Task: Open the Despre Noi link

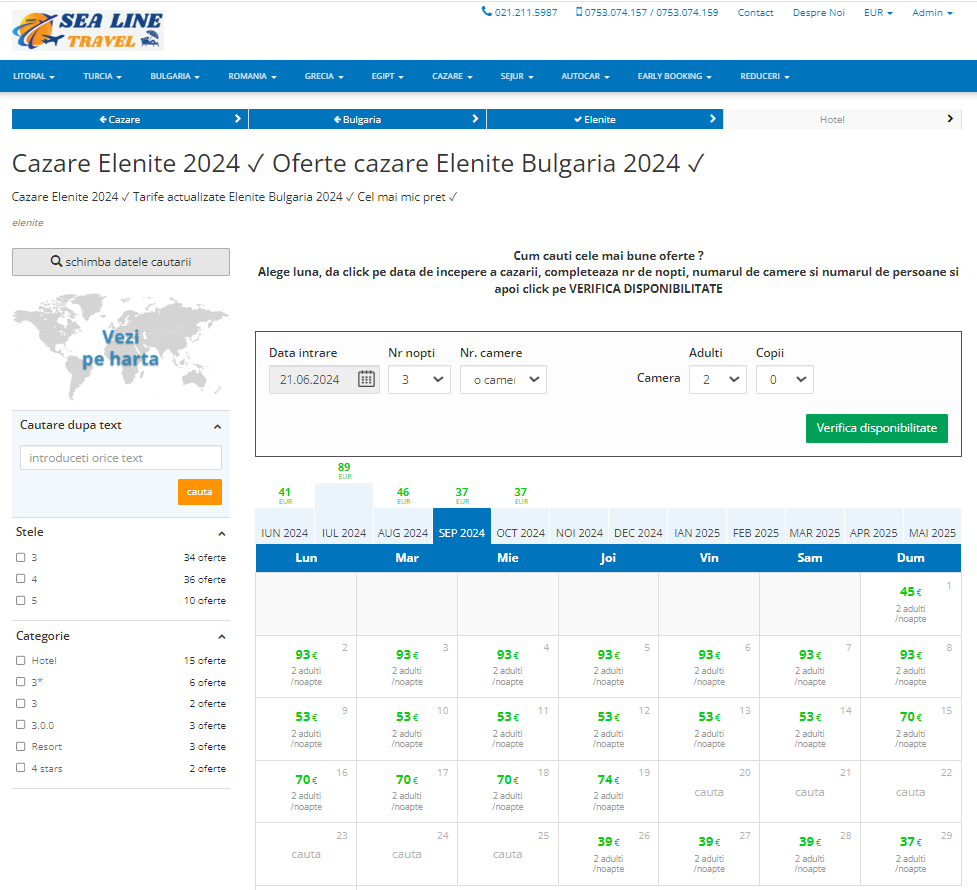Action: click(819, 12)
